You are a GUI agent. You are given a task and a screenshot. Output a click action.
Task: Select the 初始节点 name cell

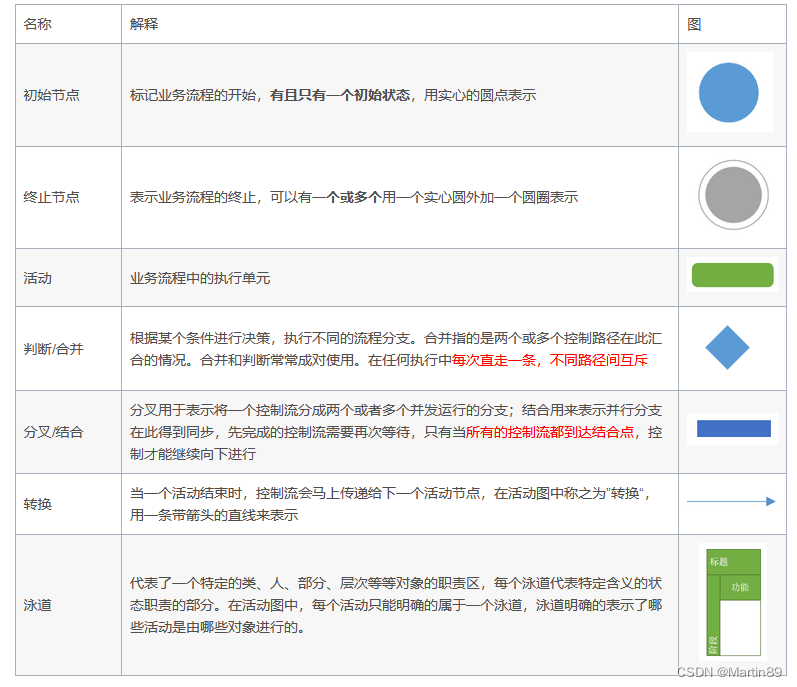click(x=68, y=95)
